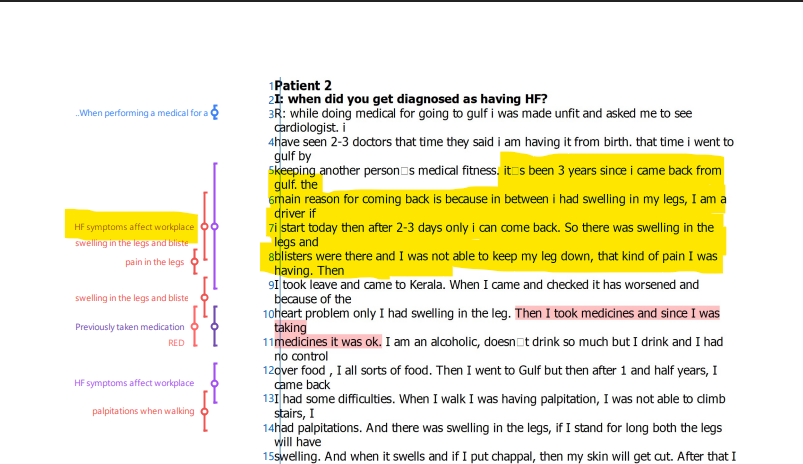Open the "Previously taken medication" code label

(x=129, y=327)
